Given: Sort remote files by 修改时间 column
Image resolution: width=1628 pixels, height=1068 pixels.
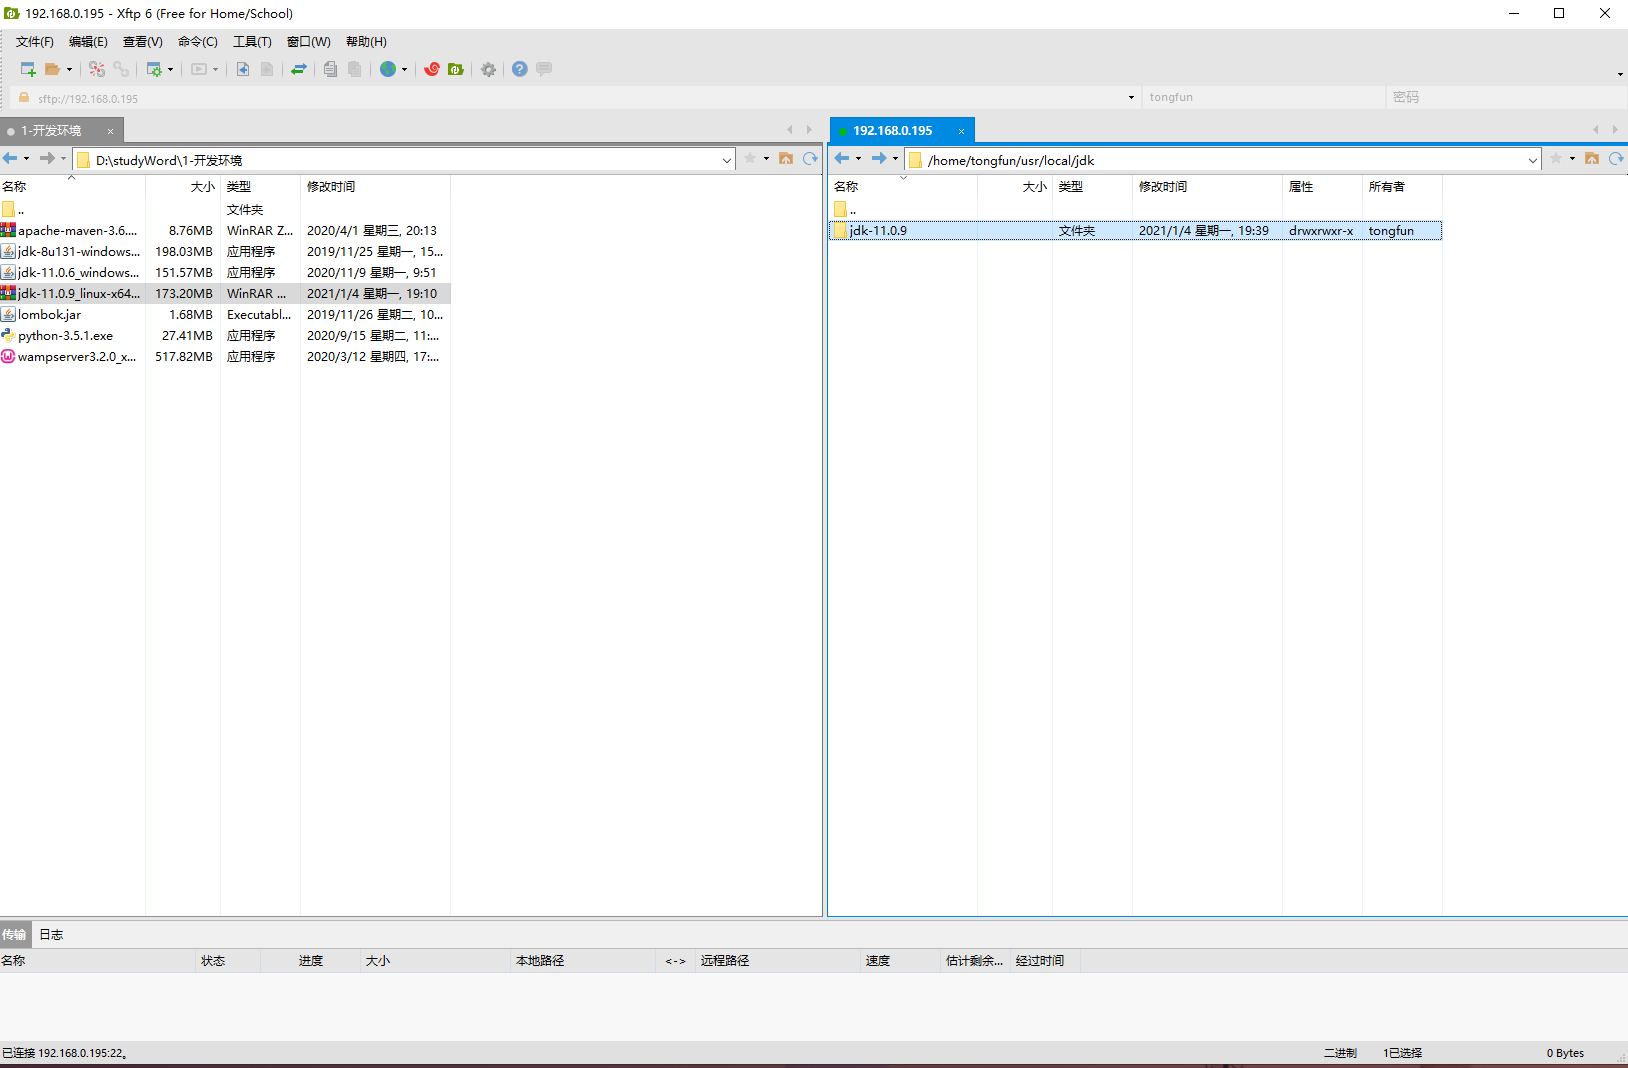Looking at the screenshot, I should click(1207, 187).
